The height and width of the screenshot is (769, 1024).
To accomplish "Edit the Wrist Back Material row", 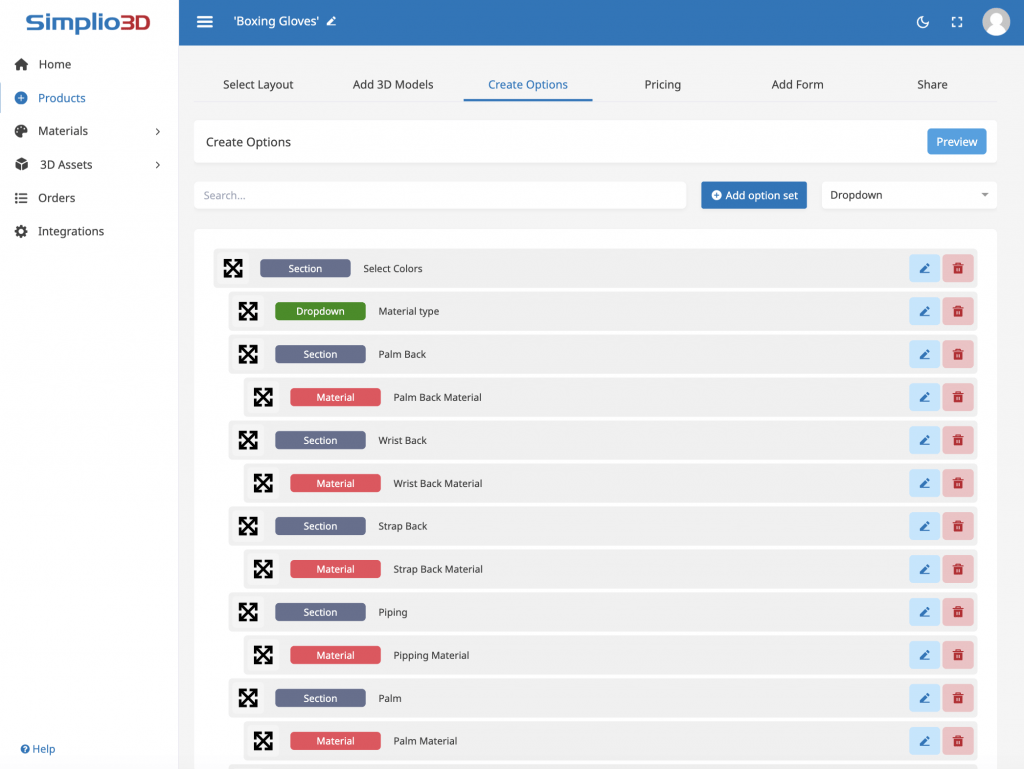I will tap(924, 483).
